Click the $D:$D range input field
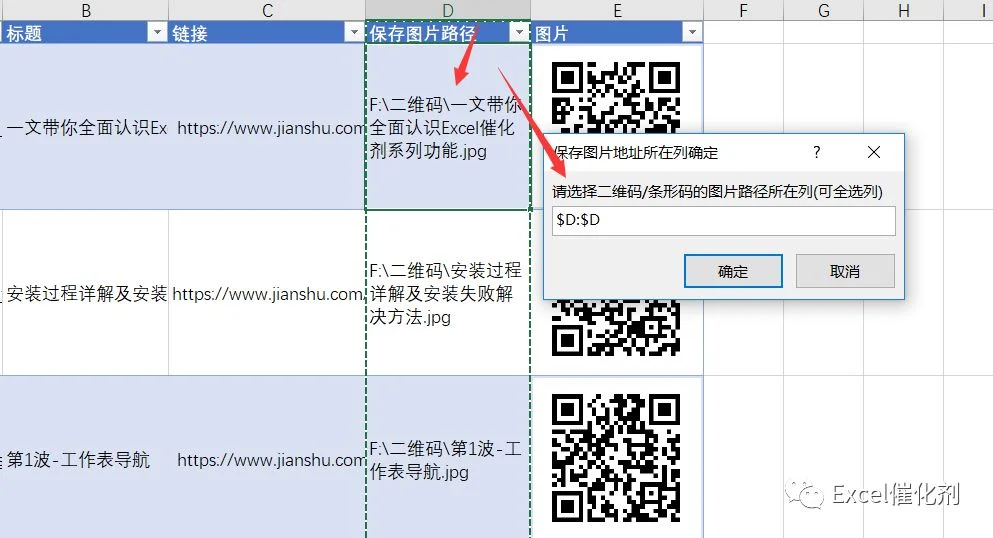Image resolution: width=993 pixels, height=538 pixels. pyautogui.click(x=723, y=220)
